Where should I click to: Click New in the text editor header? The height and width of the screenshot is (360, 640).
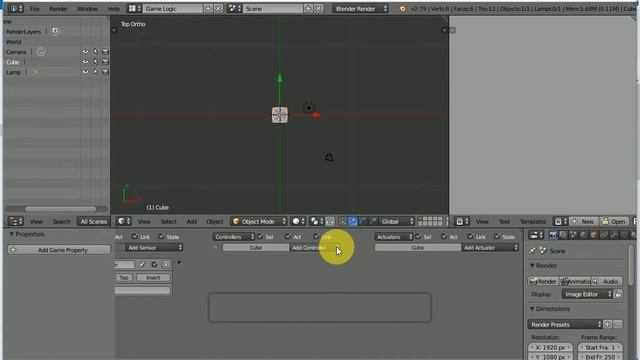[x=584, y=221]
